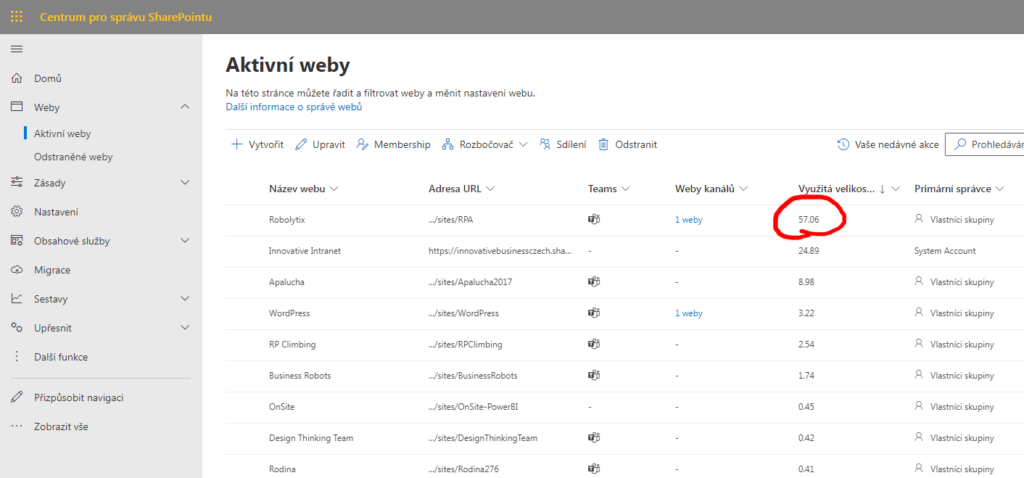Collapse navigation with the hamburger icon
The height and width of the screenshot is (478, 1024).
point(17,49)
